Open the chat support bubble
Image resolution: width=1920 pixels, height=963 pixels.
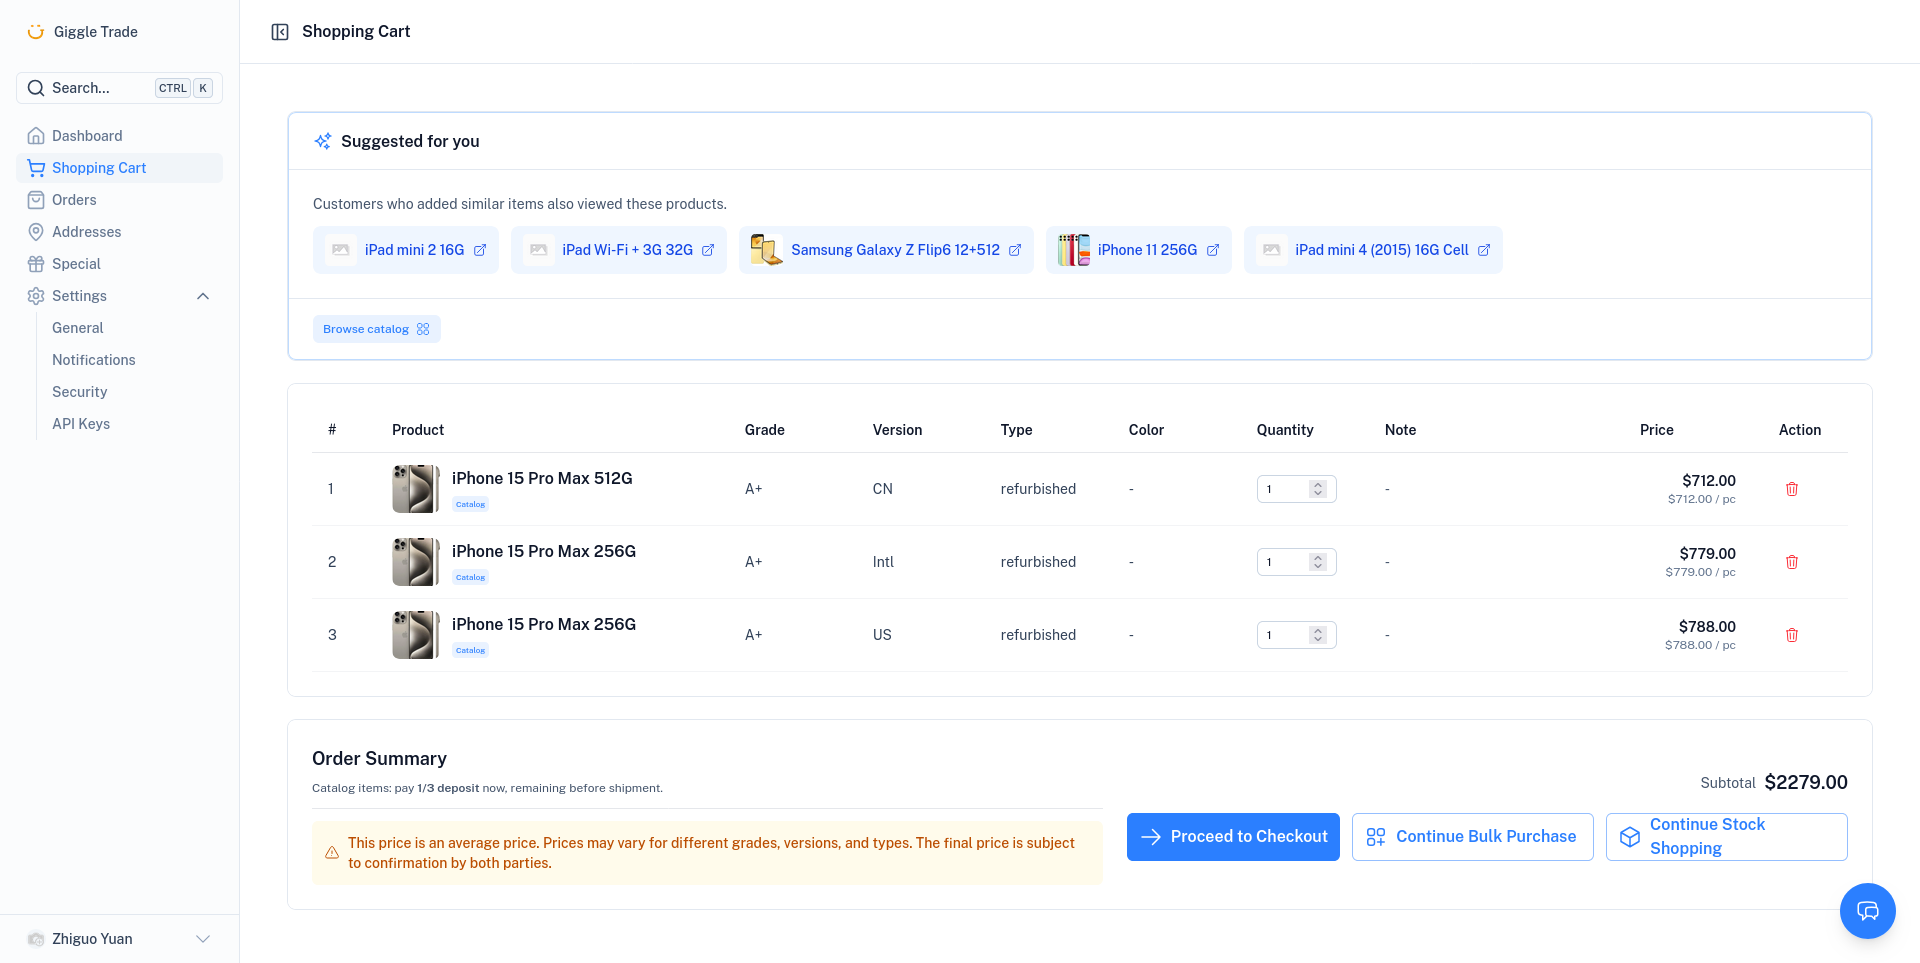[1867, 910]
